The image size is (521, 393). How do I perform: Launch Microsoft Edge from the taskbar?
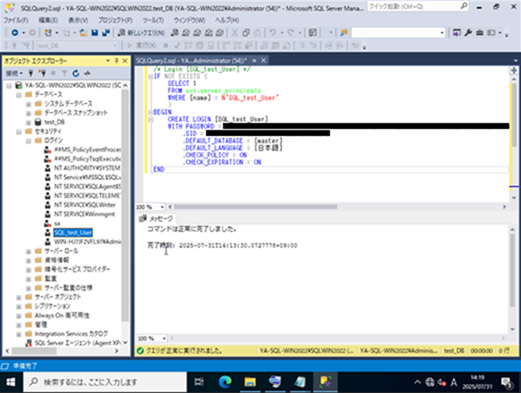coord(225,382)
